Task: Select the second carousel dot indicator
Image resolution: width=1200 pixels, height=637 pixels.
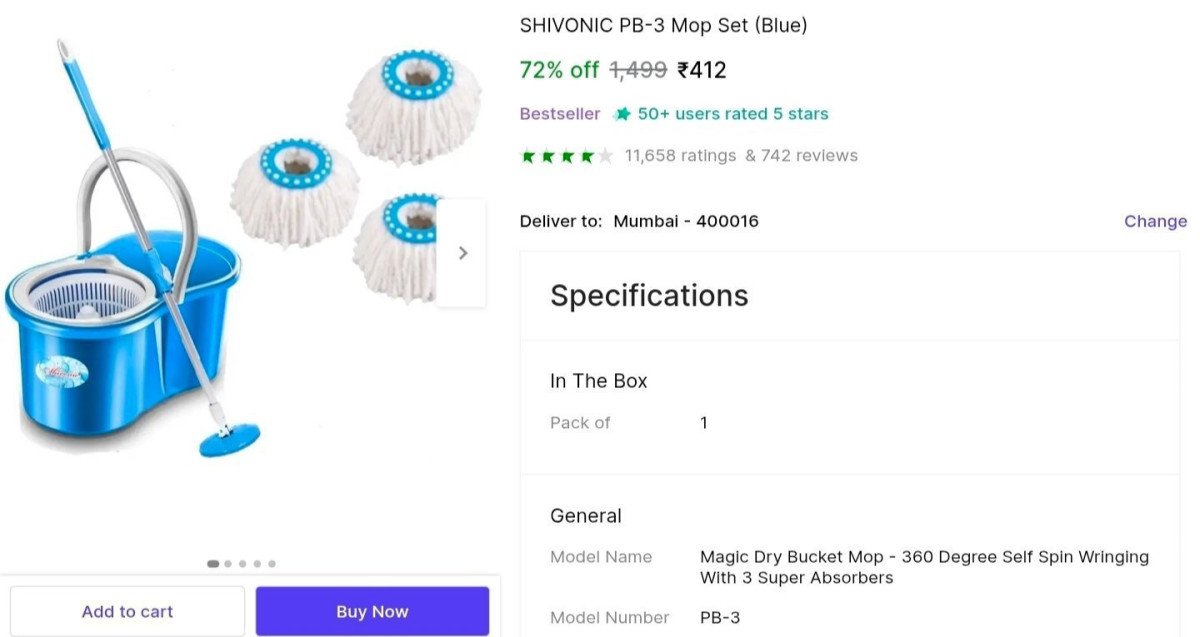Action: pos(227,563)
